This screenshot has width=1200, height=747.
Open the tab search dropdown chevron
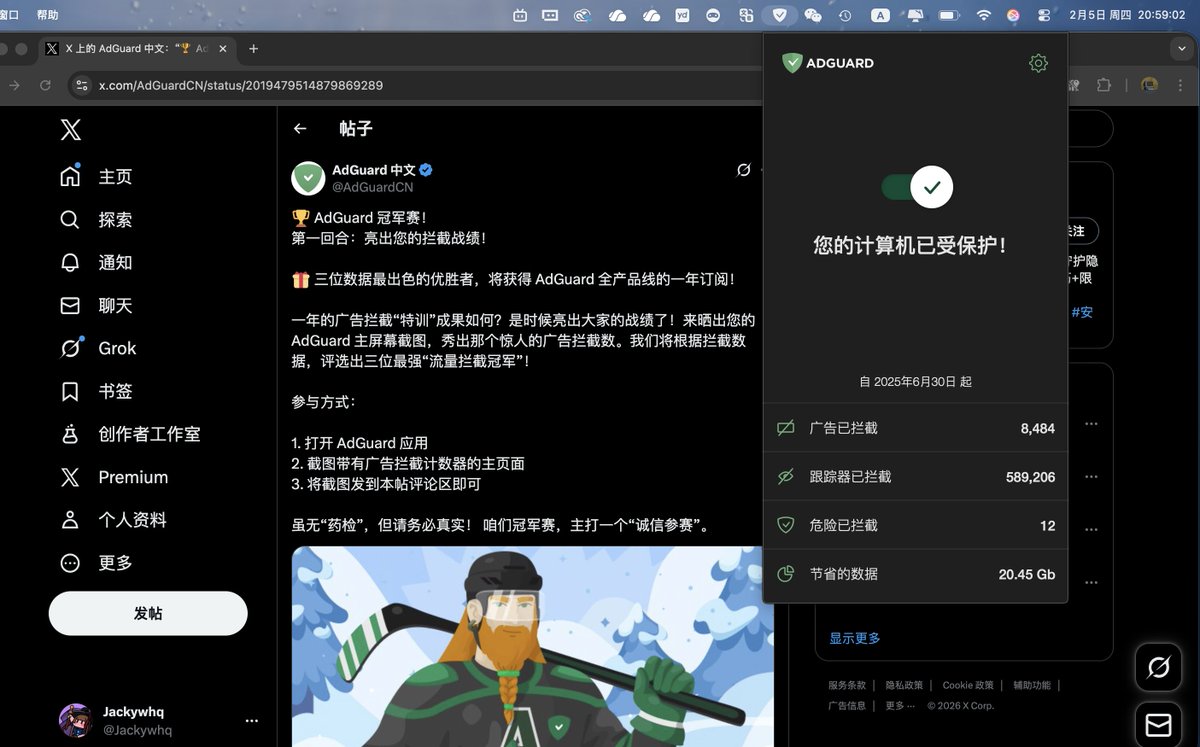coord(1182,48)
